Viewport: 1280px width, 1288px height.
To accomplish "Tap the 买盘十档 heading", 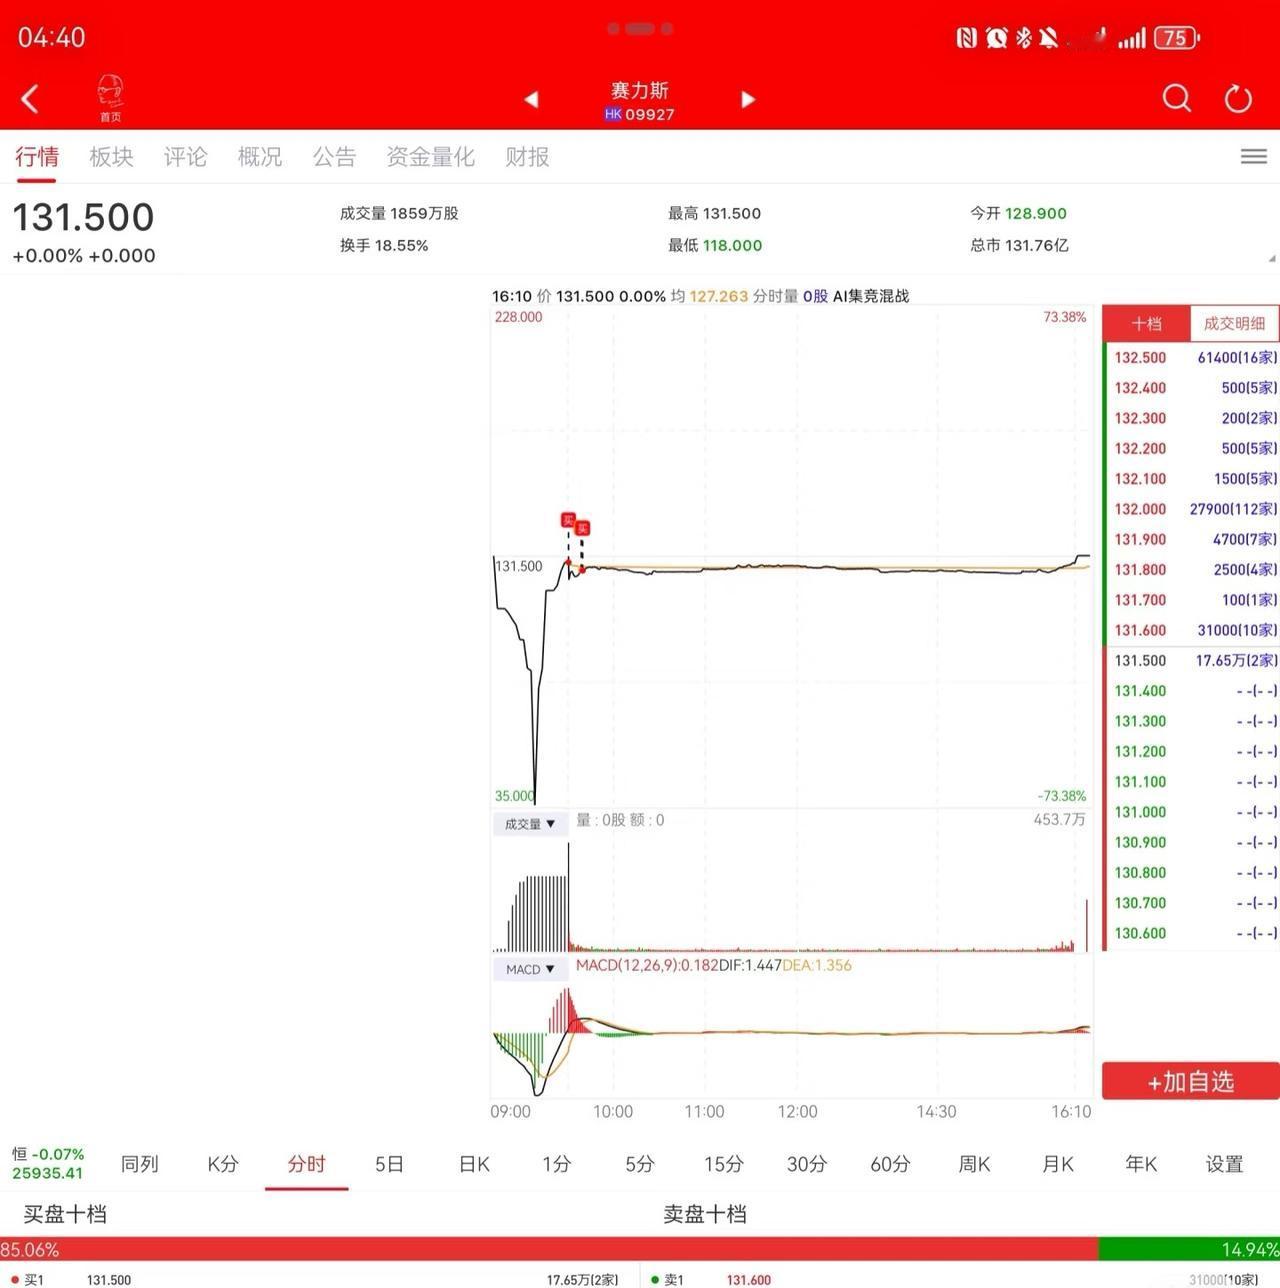I will (65, 1214).
